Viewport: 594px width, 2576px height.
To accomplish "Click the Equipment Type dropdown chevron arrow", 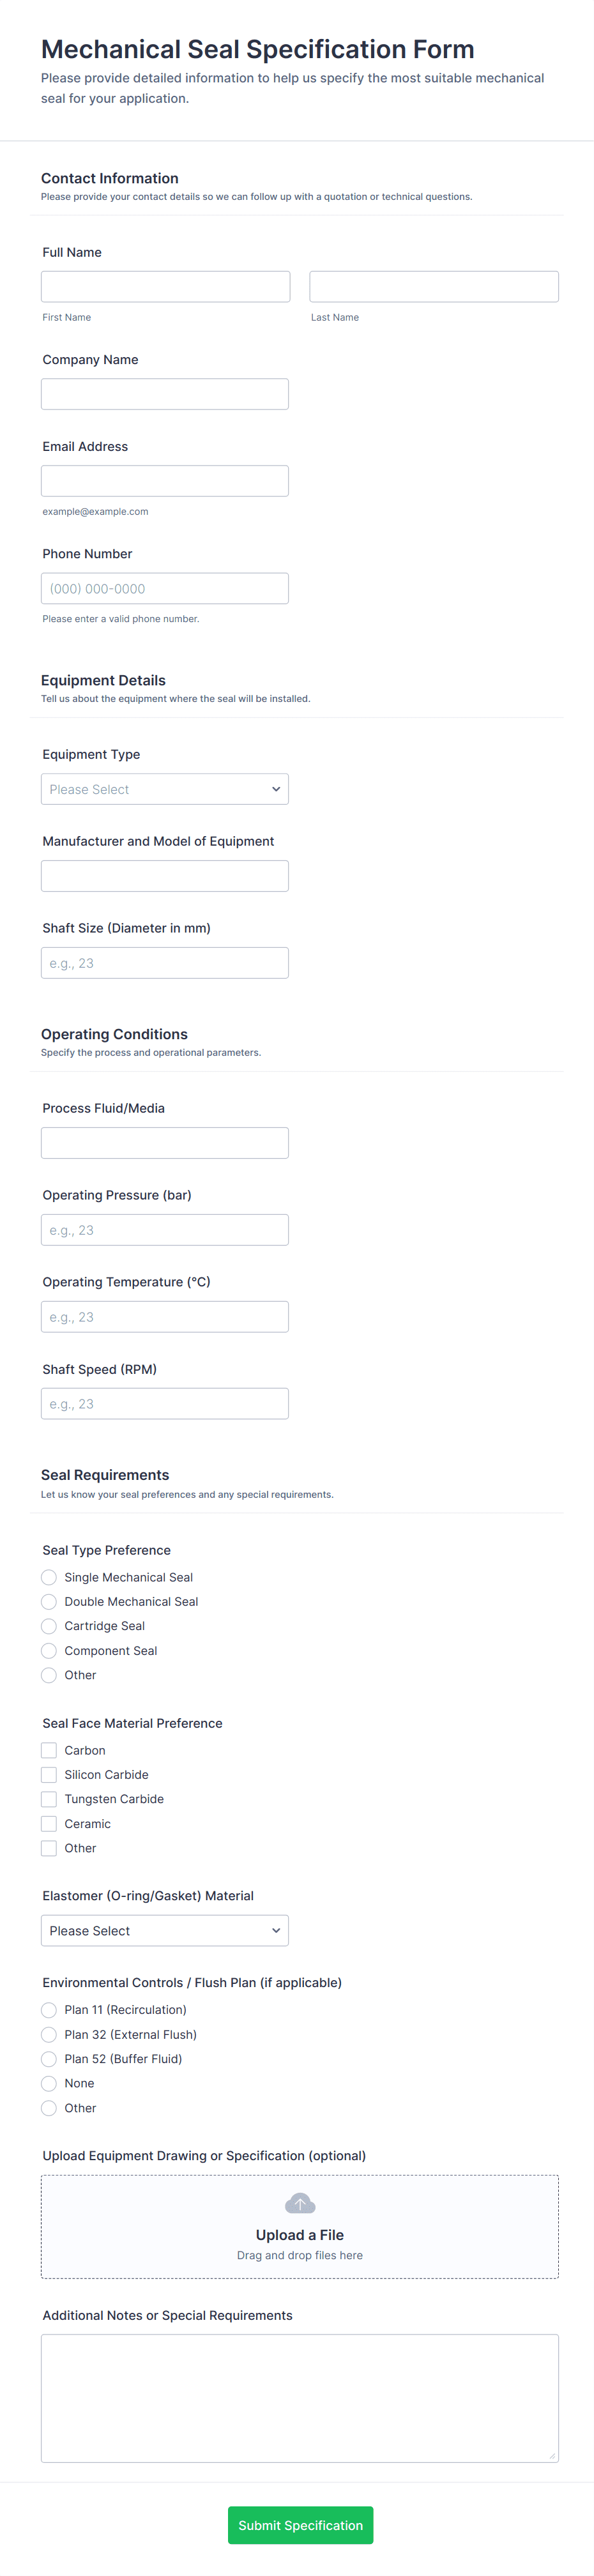I will (x=276, y=789).
